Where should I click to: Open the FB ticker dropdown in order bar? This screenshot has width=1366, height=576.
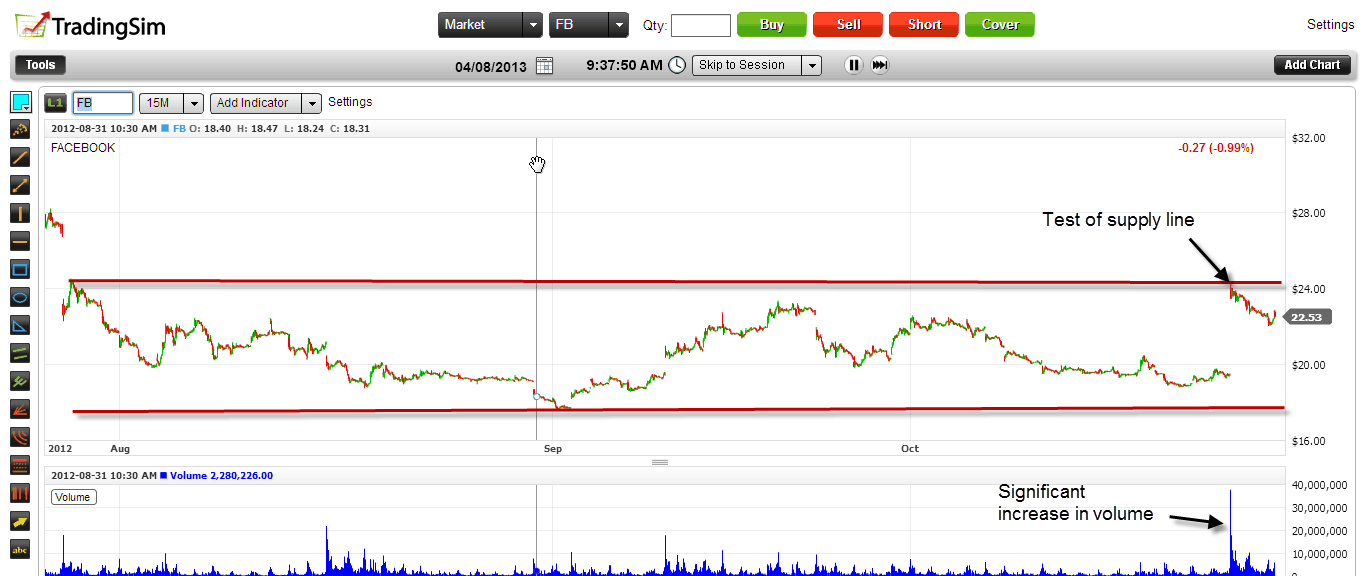click(589, 25)
